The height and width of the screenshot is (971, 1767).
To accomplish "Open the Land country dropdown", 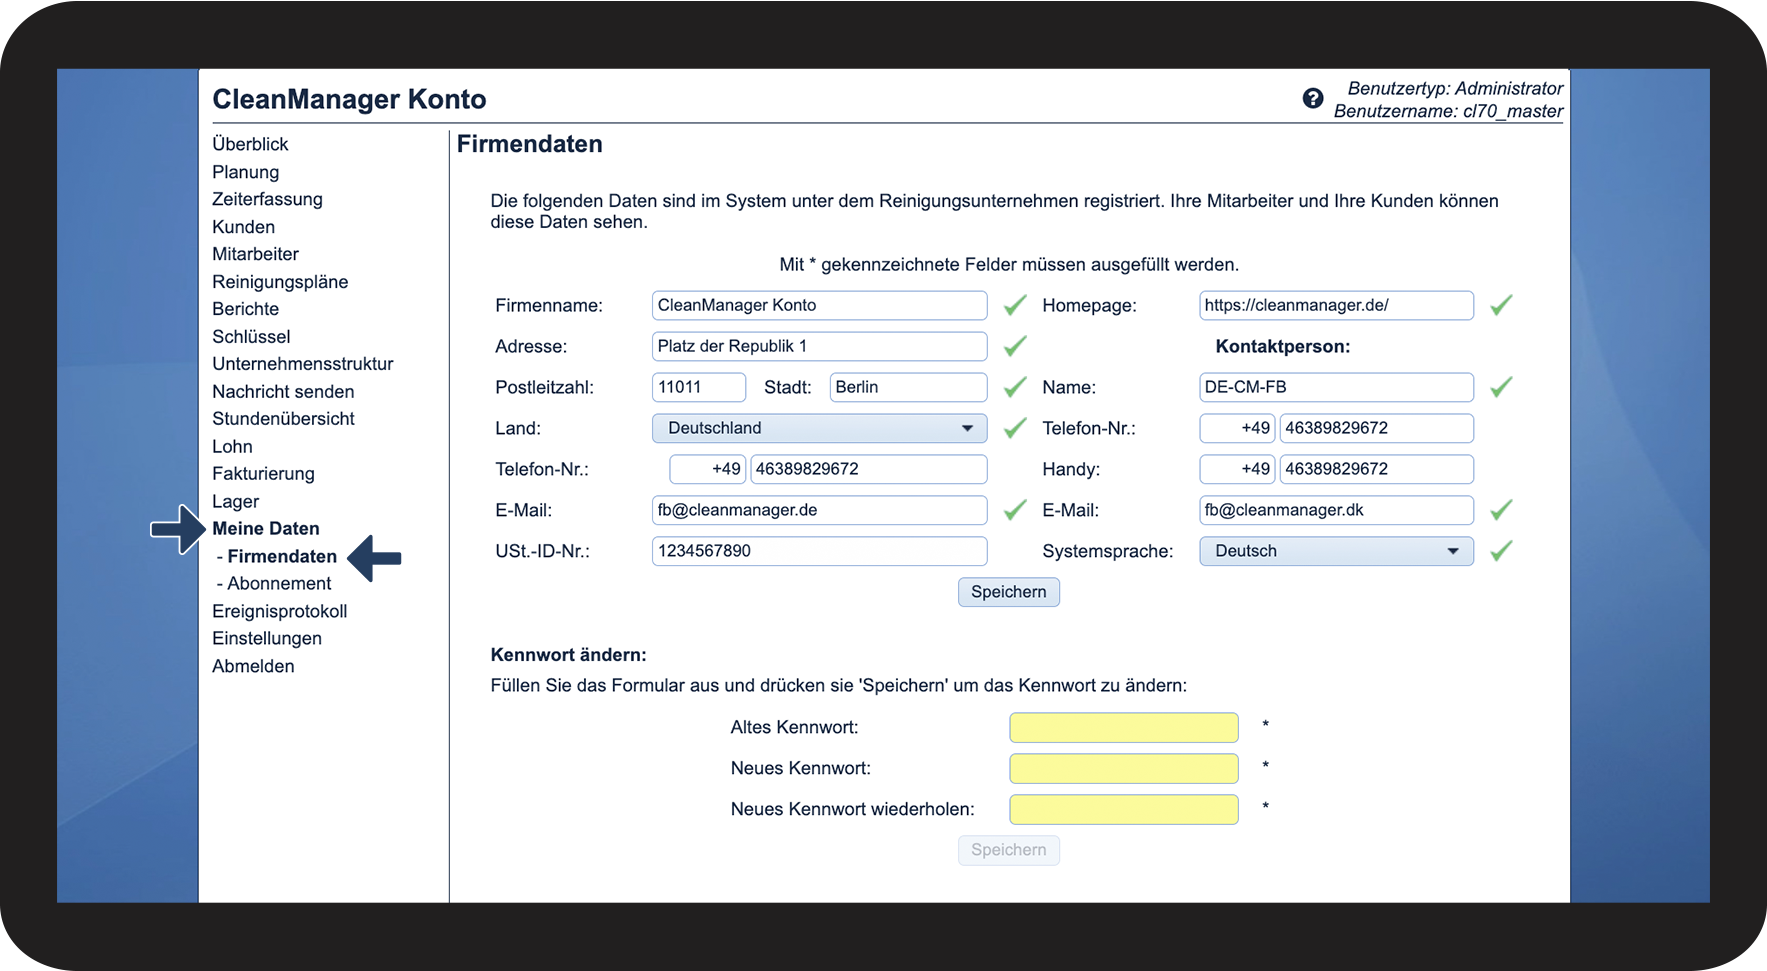I will pos(819,428).
